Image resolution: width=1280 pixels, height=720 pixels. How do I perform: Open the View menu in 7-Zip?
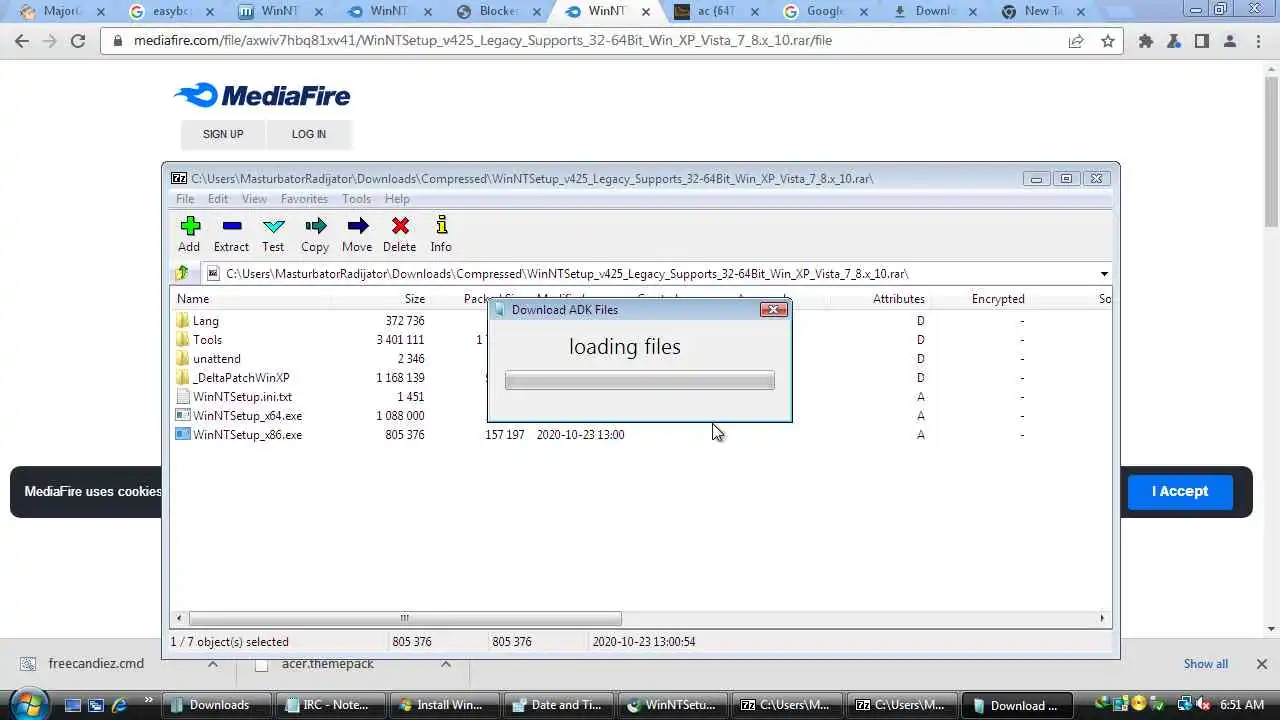tap(254, 199)
